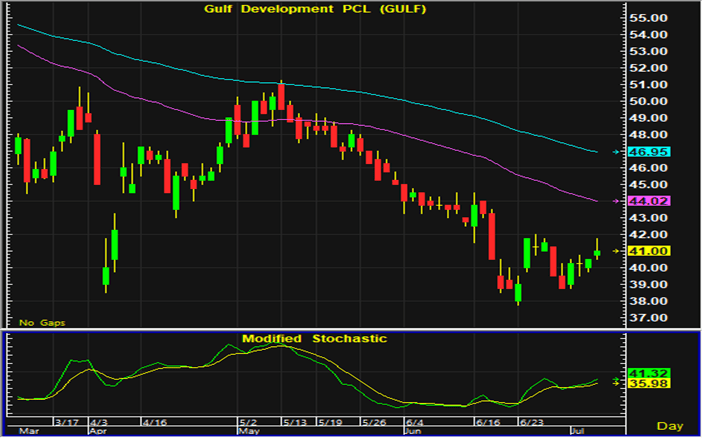
Task: Click the Jun month label on axis
Action: [410, 431]
